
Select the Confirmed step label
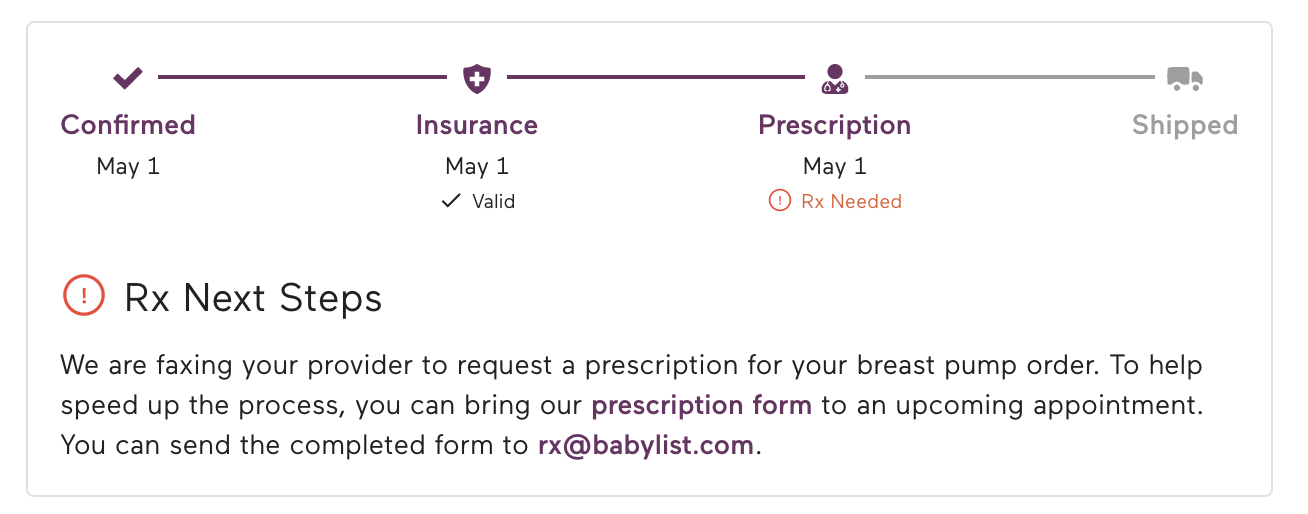pos(128,125)
